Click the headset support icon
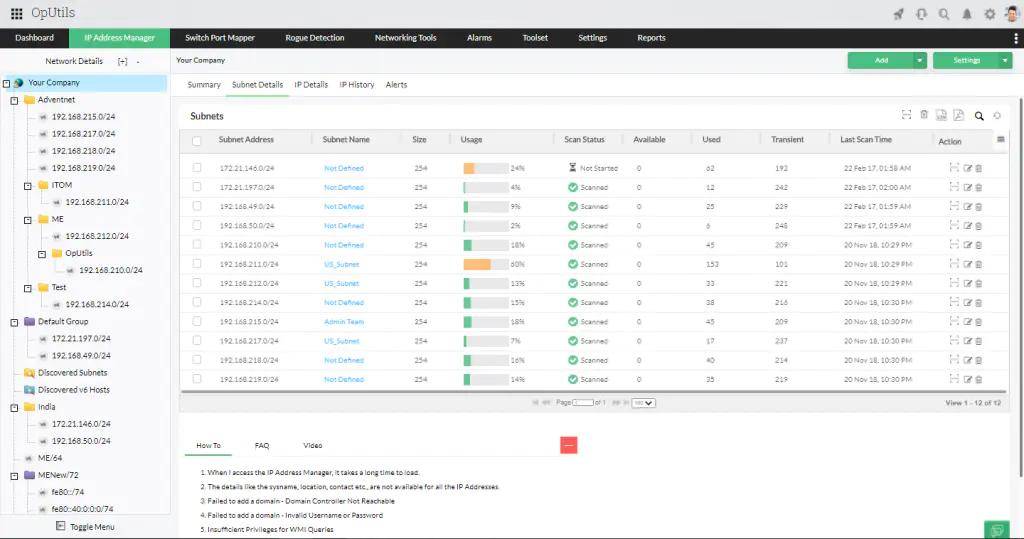 pos(921,14)
